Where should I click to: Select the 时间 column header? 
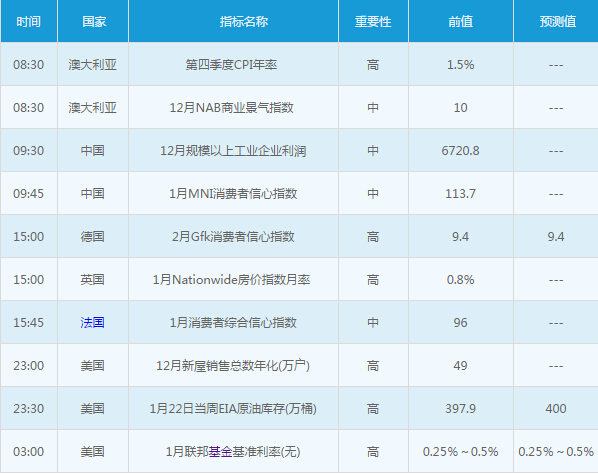(29, 21)
